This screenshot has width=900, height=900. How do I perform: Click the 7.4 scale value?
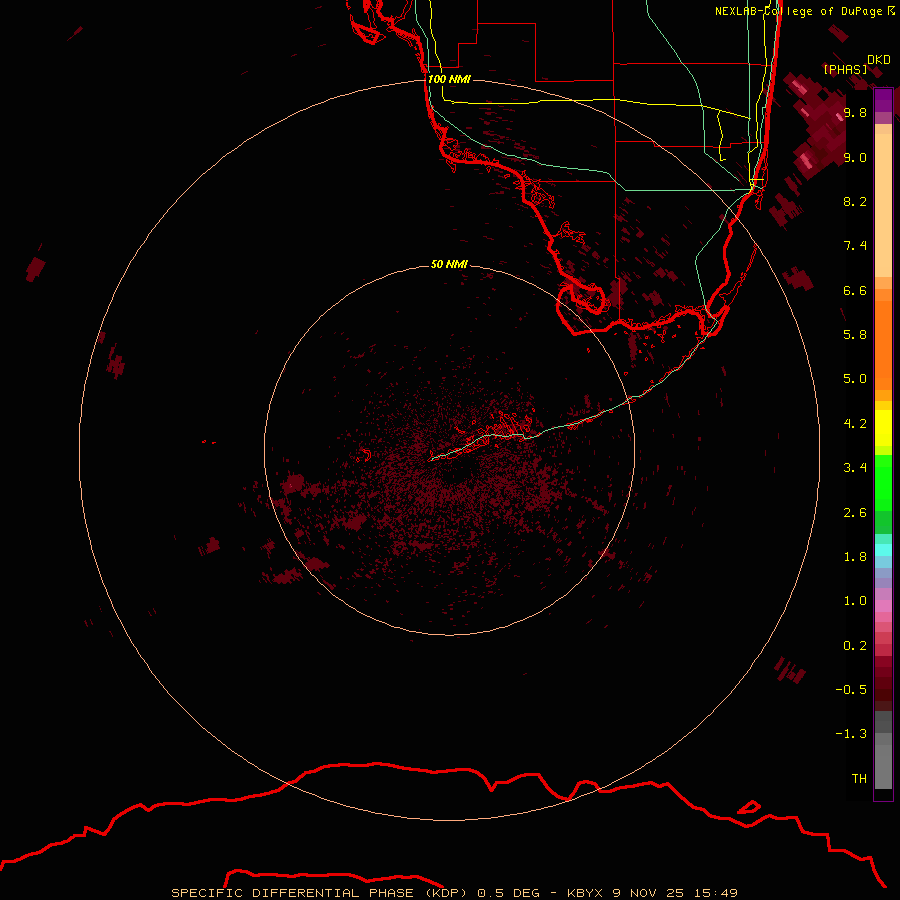point(855,246)
